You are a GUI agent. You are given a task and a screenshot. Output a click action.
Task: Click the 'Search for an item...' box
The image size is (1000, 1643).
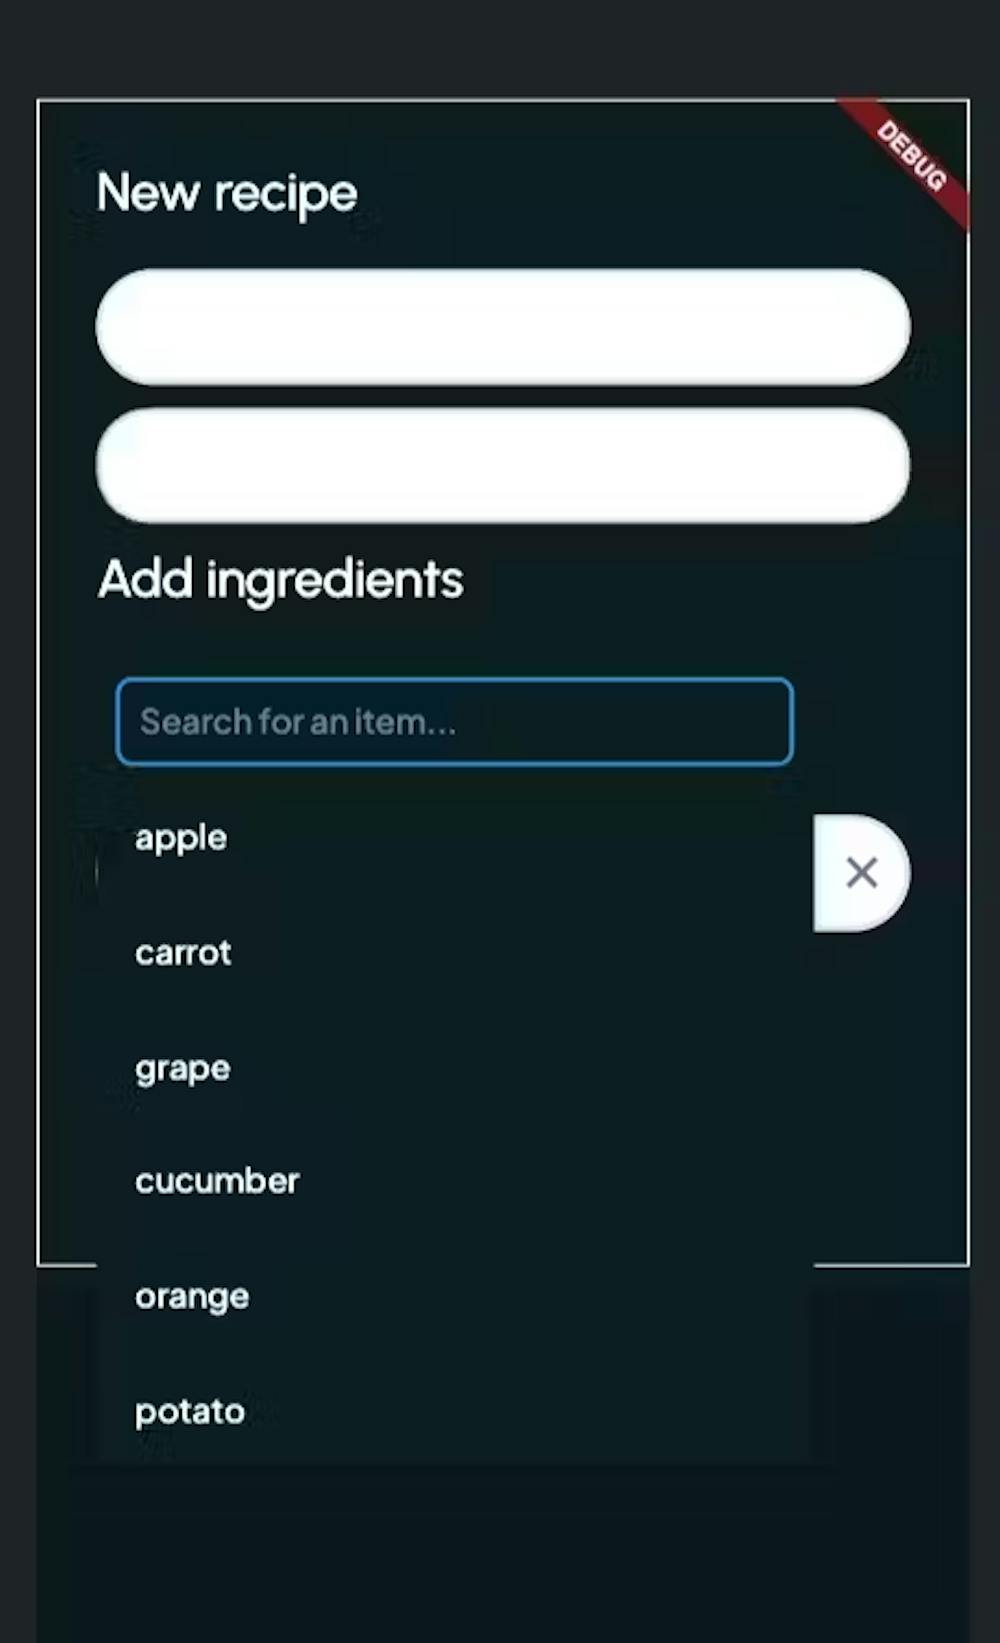click(454, 722)
